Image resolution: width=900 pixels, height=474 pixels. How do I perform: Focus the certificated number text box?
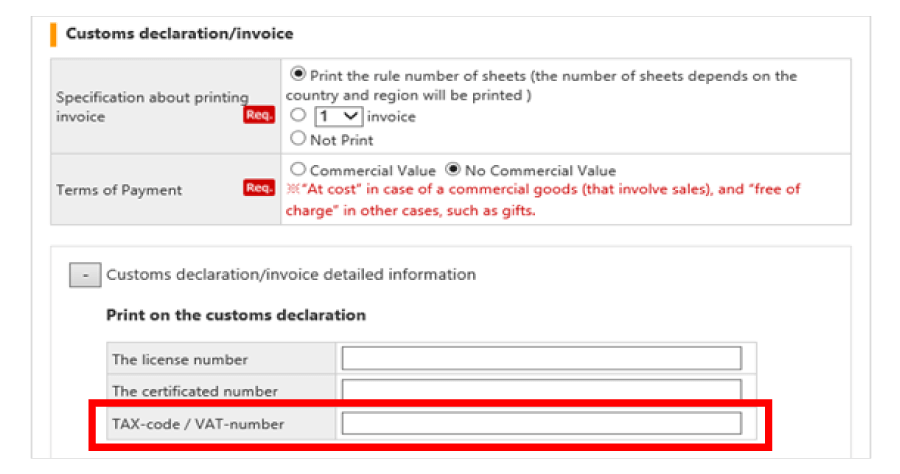[541, 390]
